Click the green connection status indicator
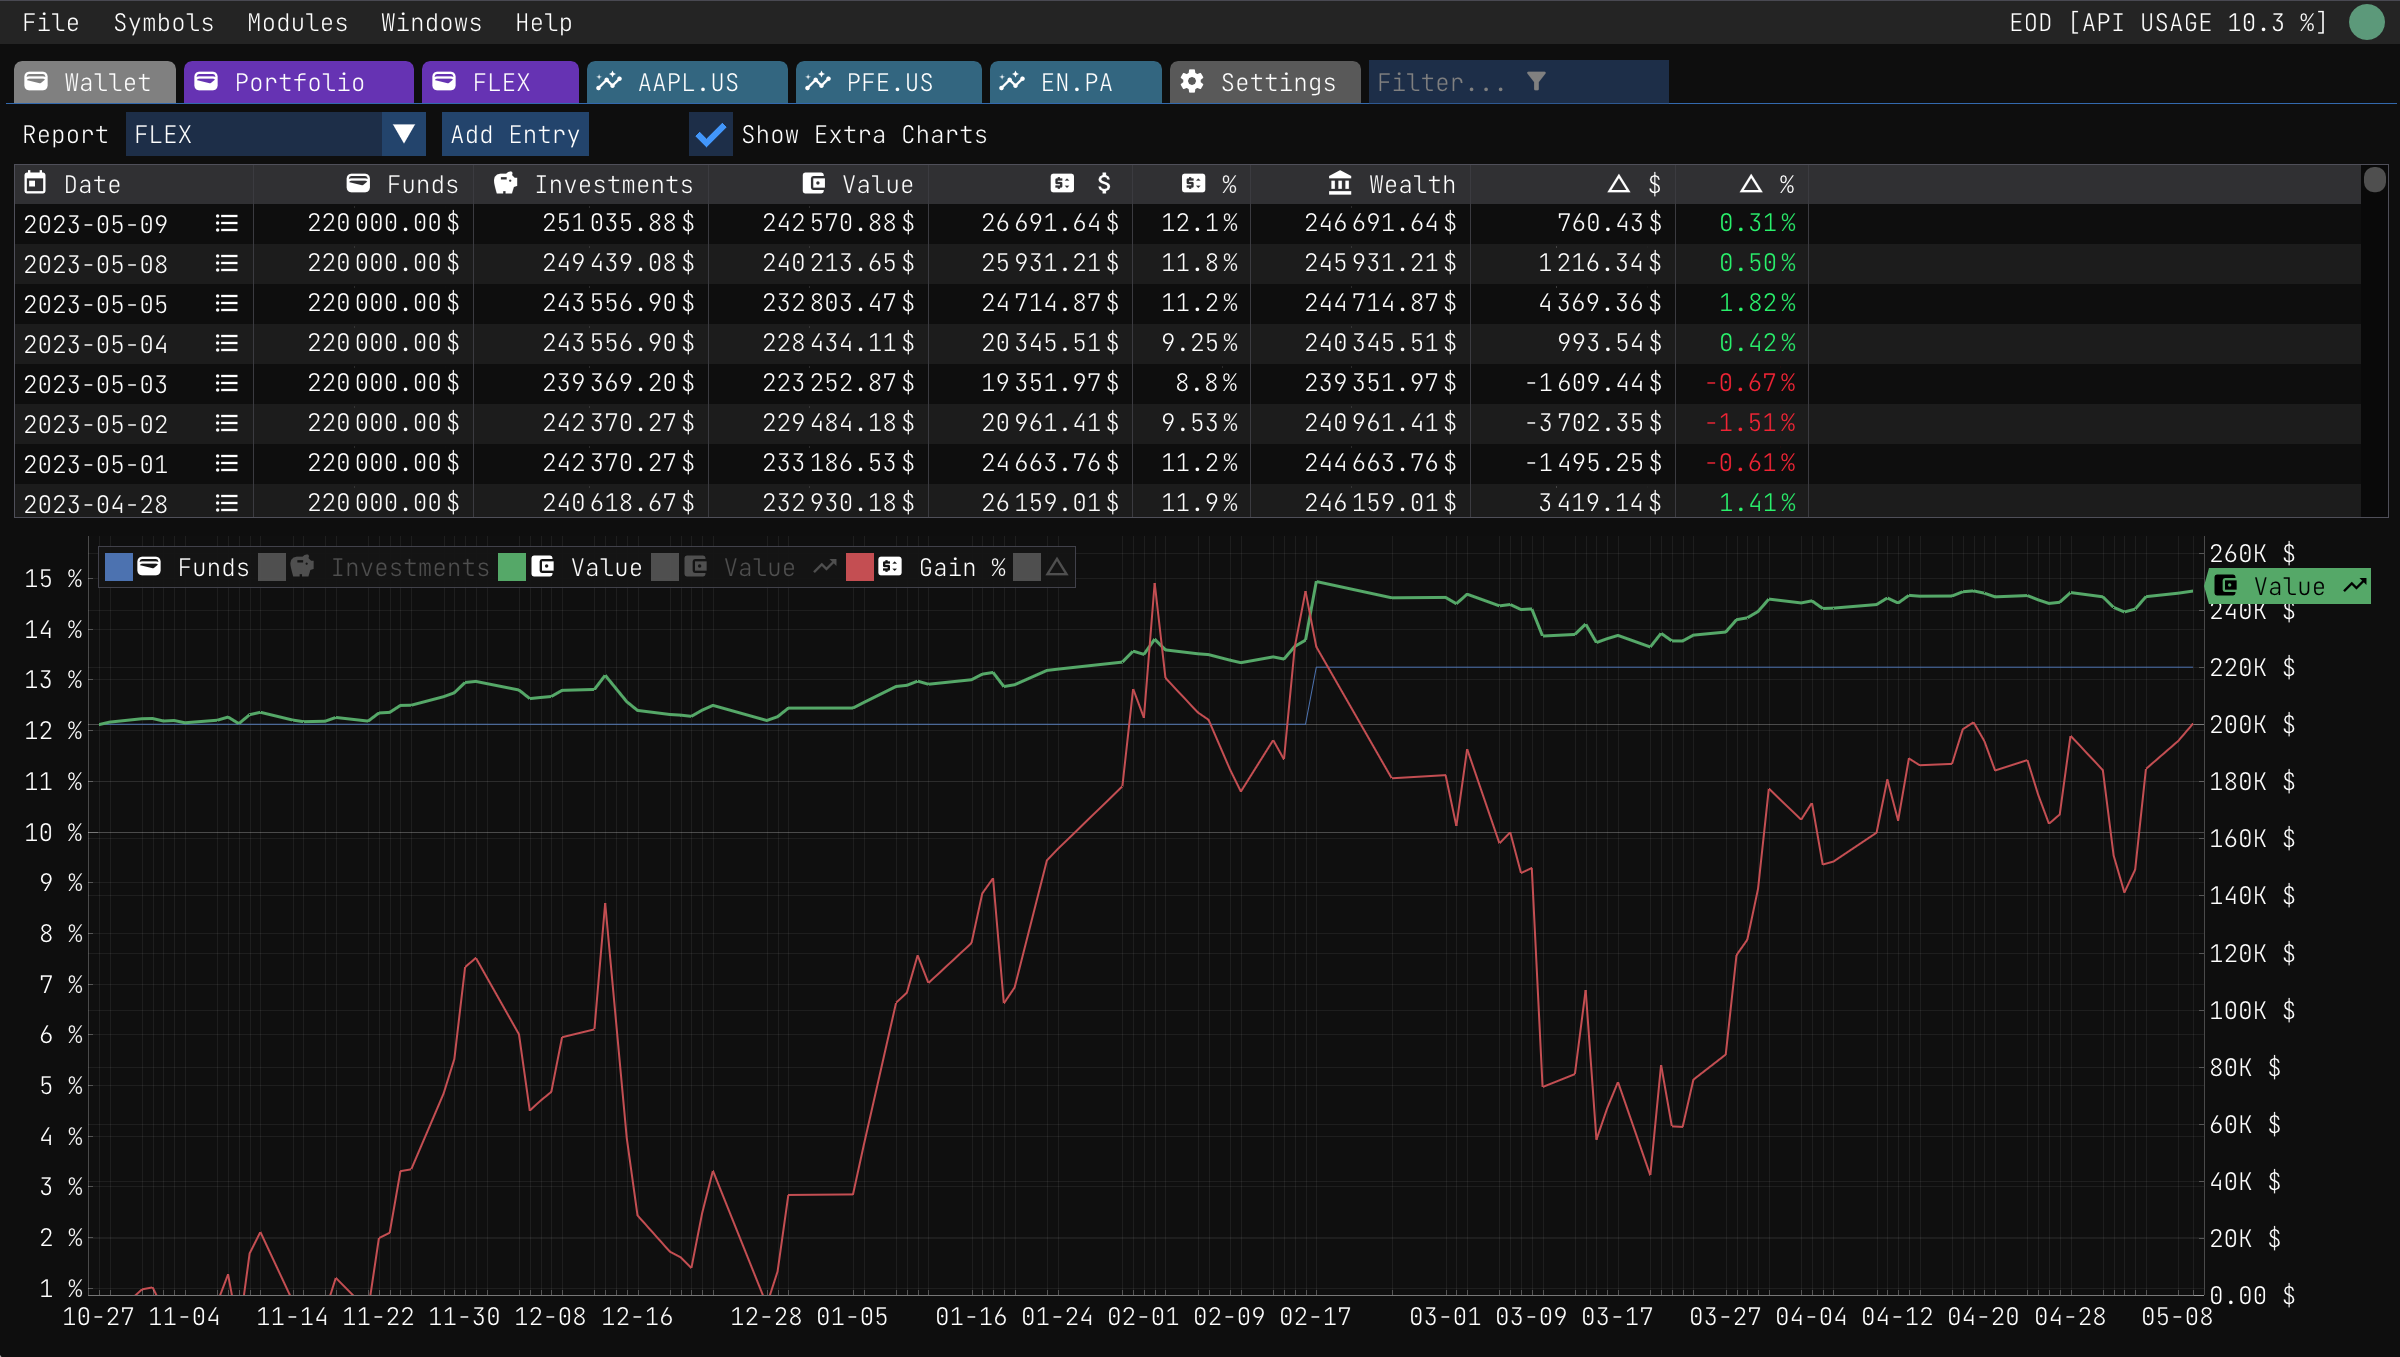This screenshot has width=2400, height=1357. (x=2367, y=22)
